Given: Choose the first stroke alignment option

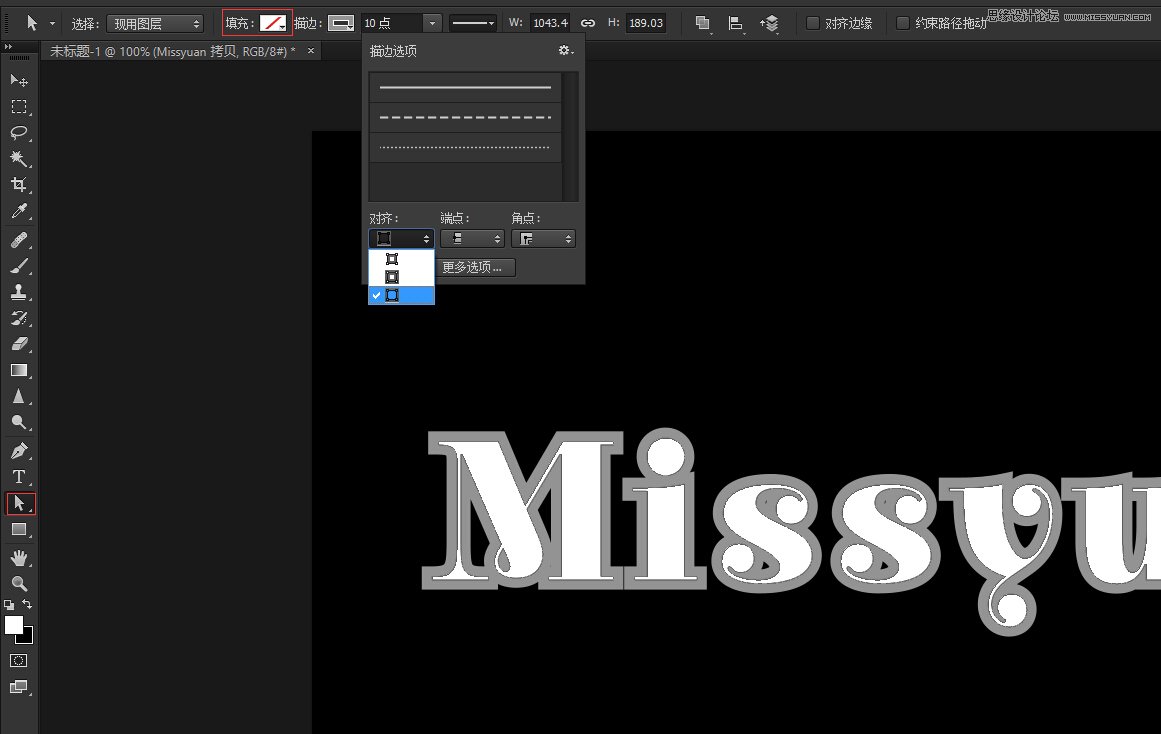Looking at the screenshot, I should pos(401,258).
